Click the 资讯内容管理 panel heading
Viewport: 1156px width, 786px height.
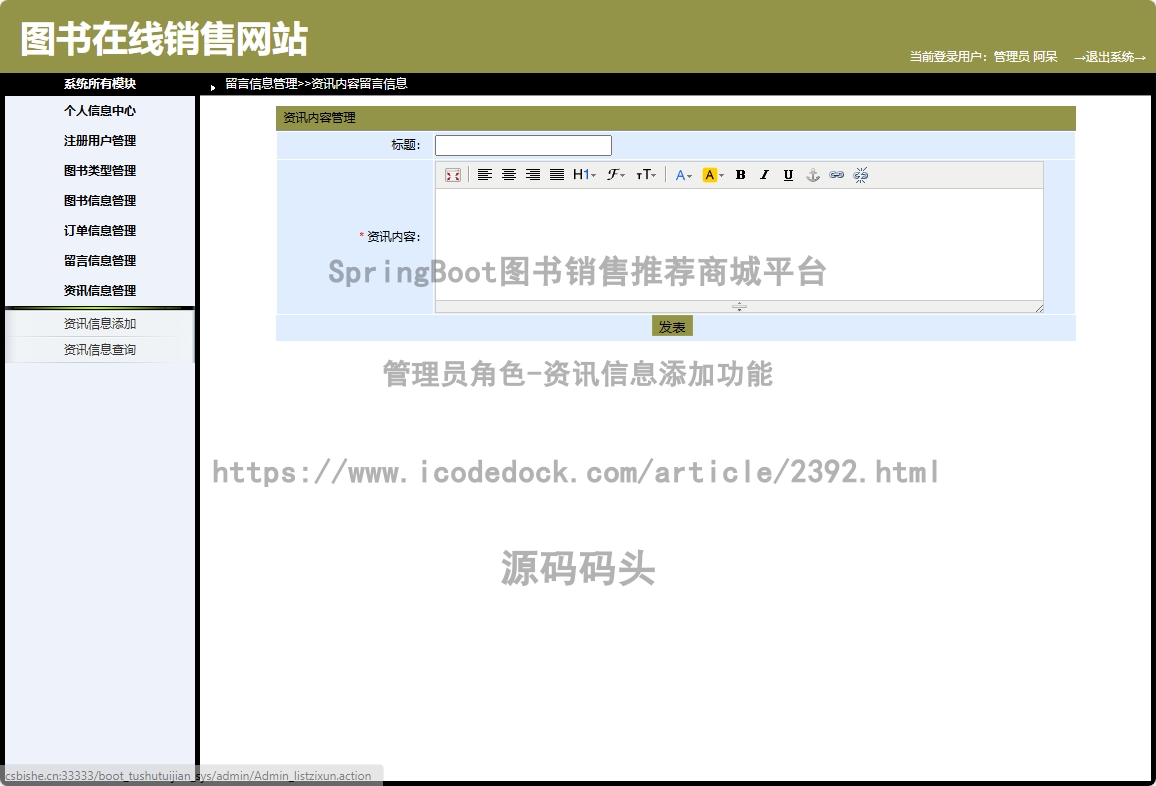pos(319,118)
